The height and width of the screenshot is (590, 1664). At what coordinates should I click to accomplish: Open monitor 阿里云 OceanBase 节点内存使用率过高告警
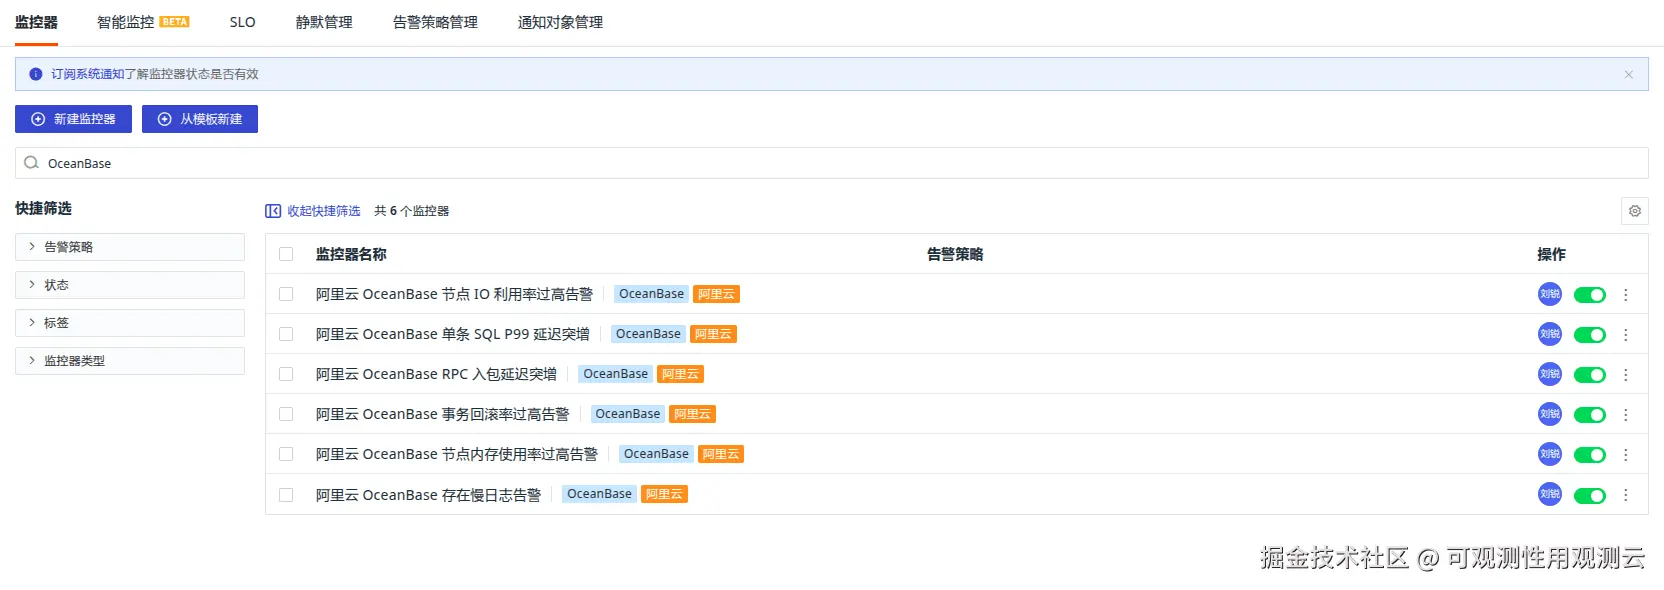click(457, 454)
